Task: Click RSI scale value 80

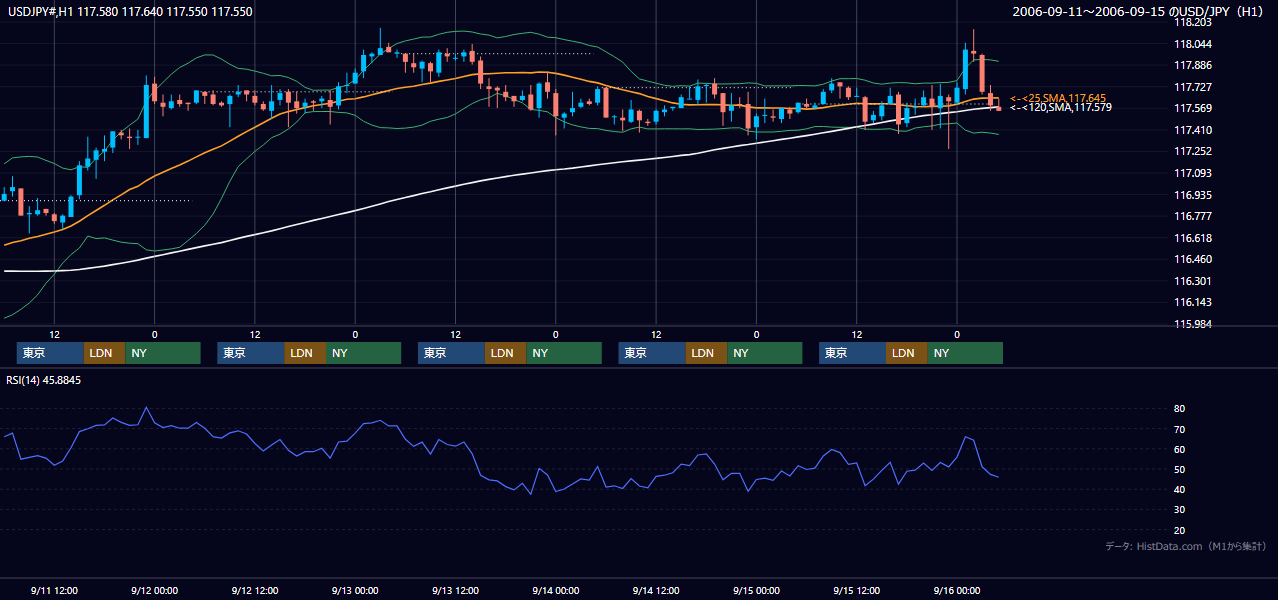Action: tap(1179, 409)
